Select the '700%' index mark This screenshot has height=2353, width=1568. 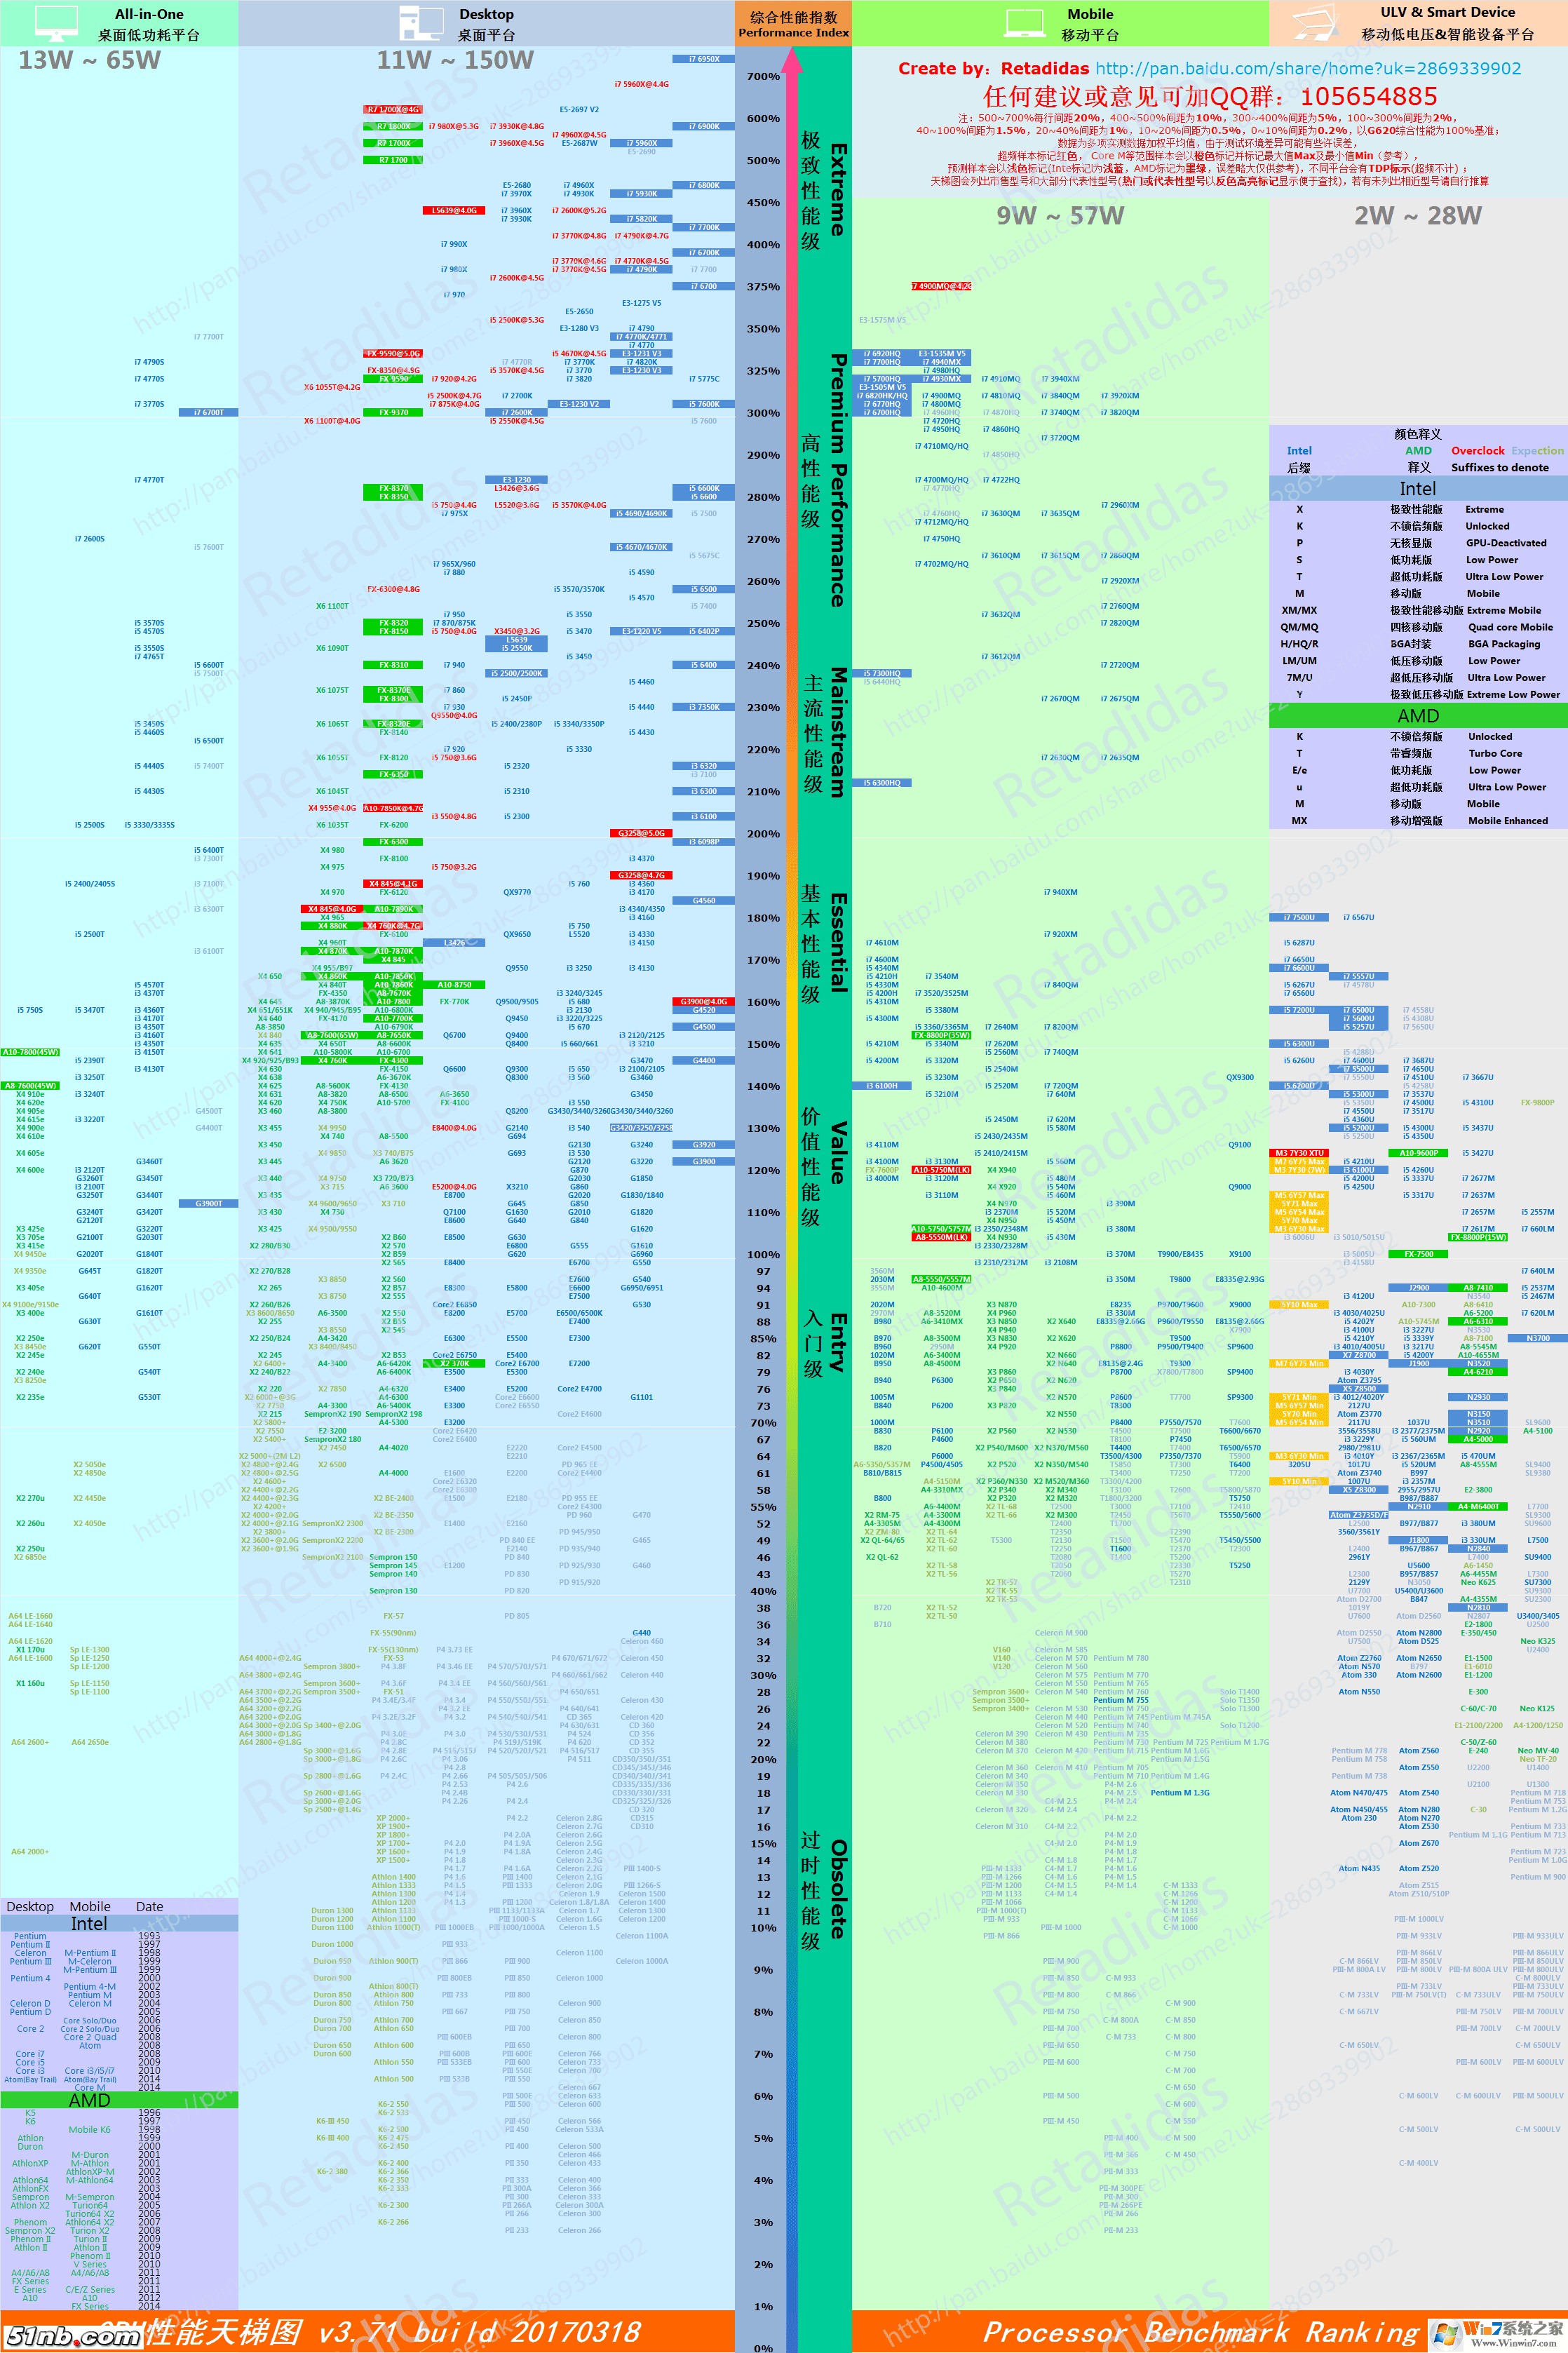tap(763, 76)
